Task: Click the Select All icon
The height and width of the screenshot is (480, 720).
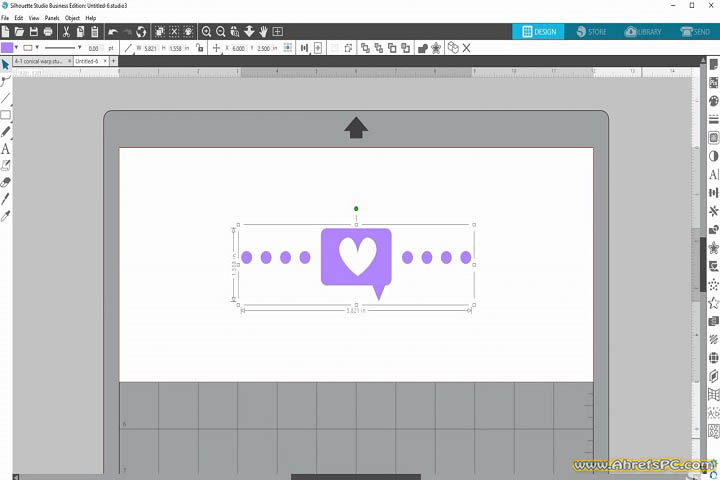Action: coord(160,32)
